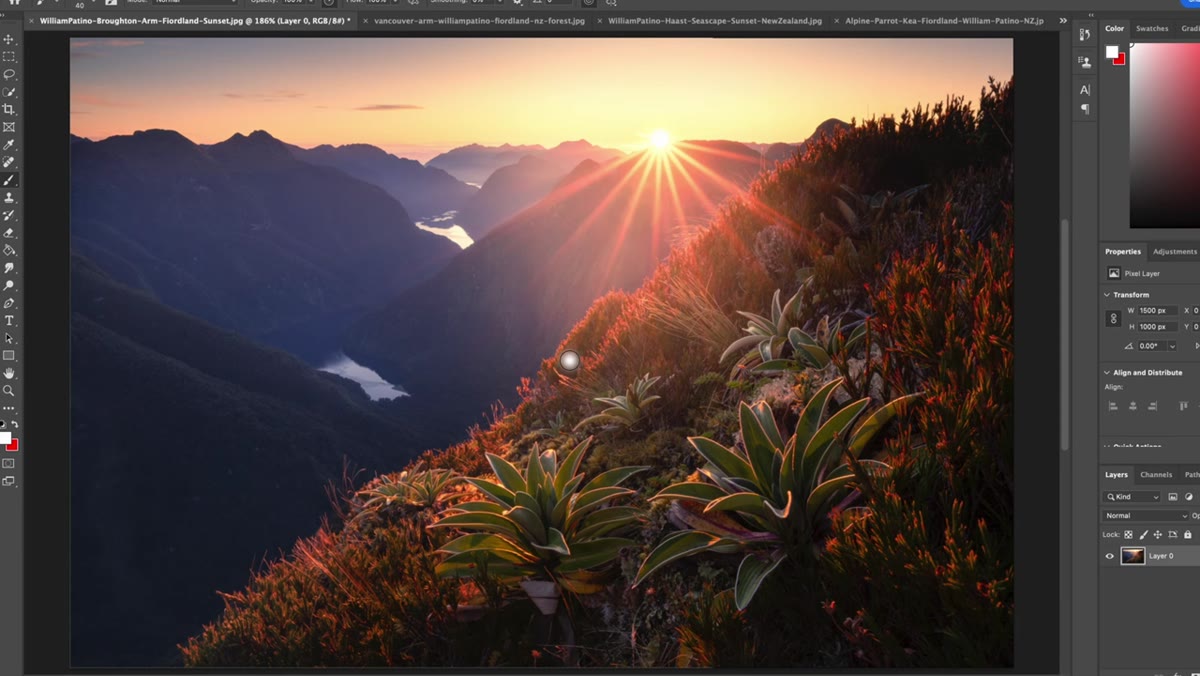1200x676 pixels.
Task: Switch to the Adjustments tab
Action: coord(1175,252)
